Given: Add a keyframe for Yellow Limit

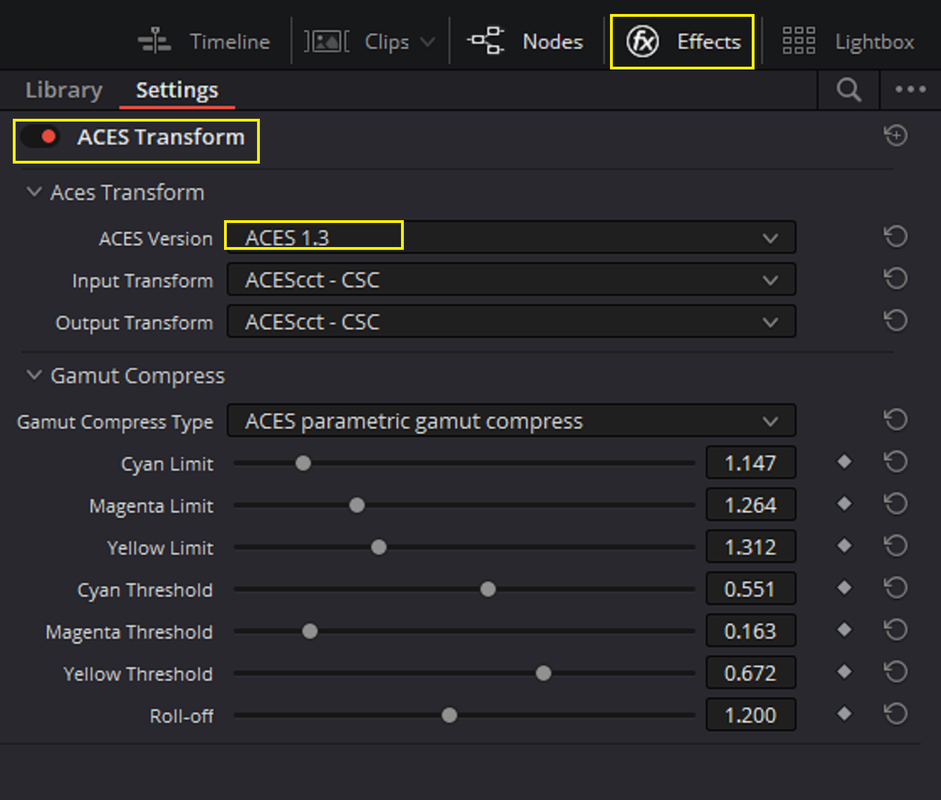Looking at the screenshot, I should pyautogui.click(x=844, y=546).
